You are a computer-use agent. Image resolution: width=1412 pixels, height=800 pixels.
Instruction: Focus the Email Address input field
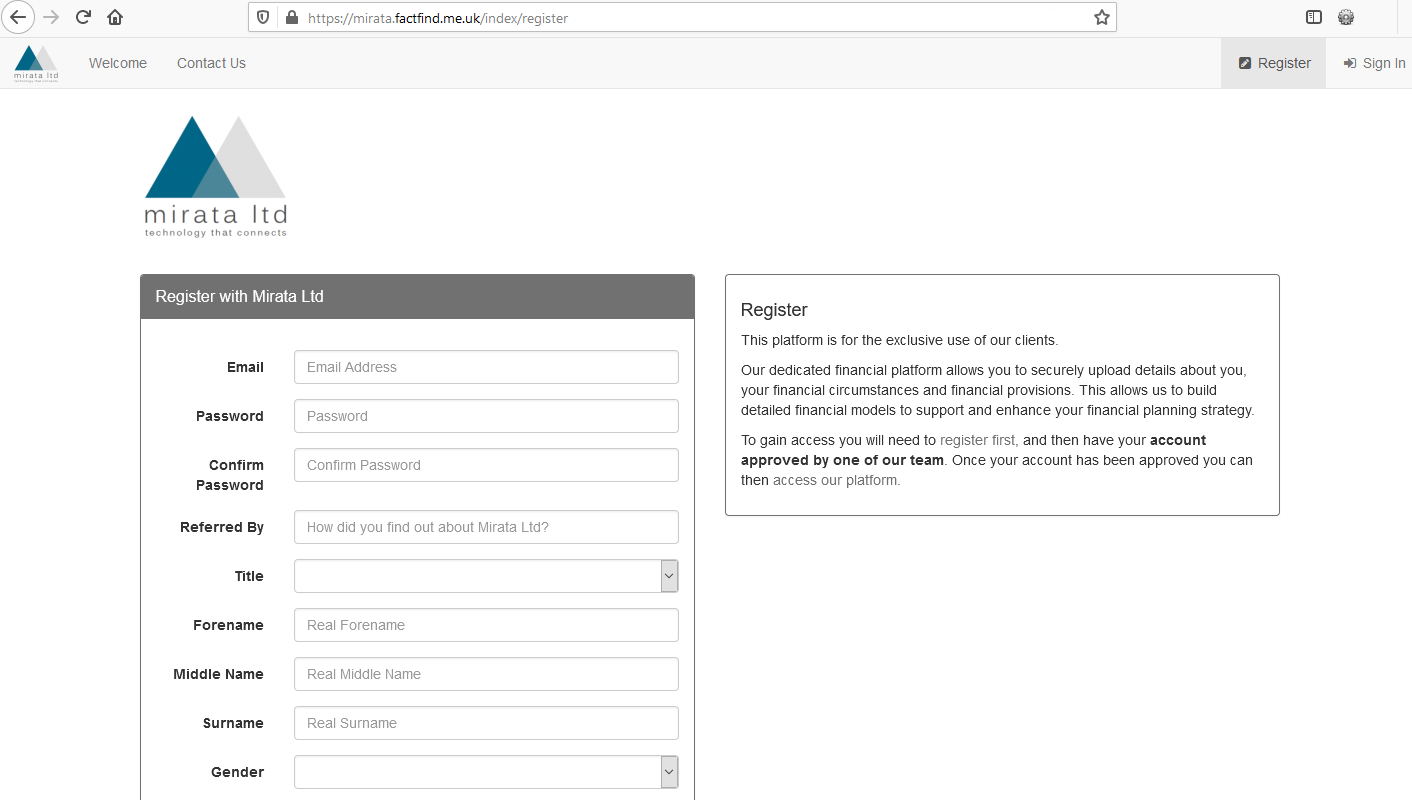pos(486,367)
